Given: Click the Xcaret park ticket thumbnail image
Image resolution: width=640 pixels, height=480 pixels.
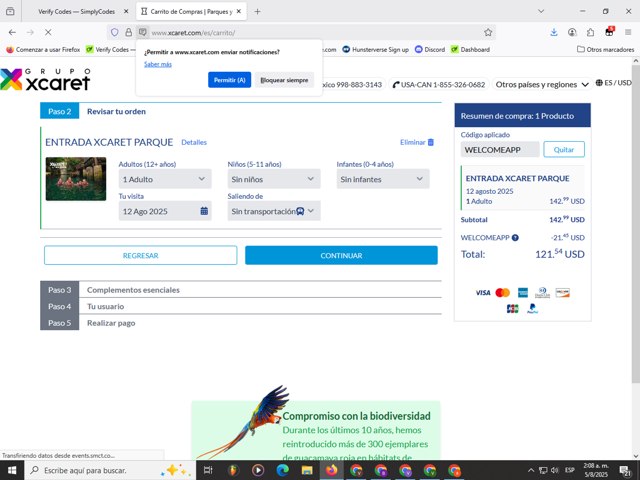Looking at the screenshot, I should click(76, 179).
